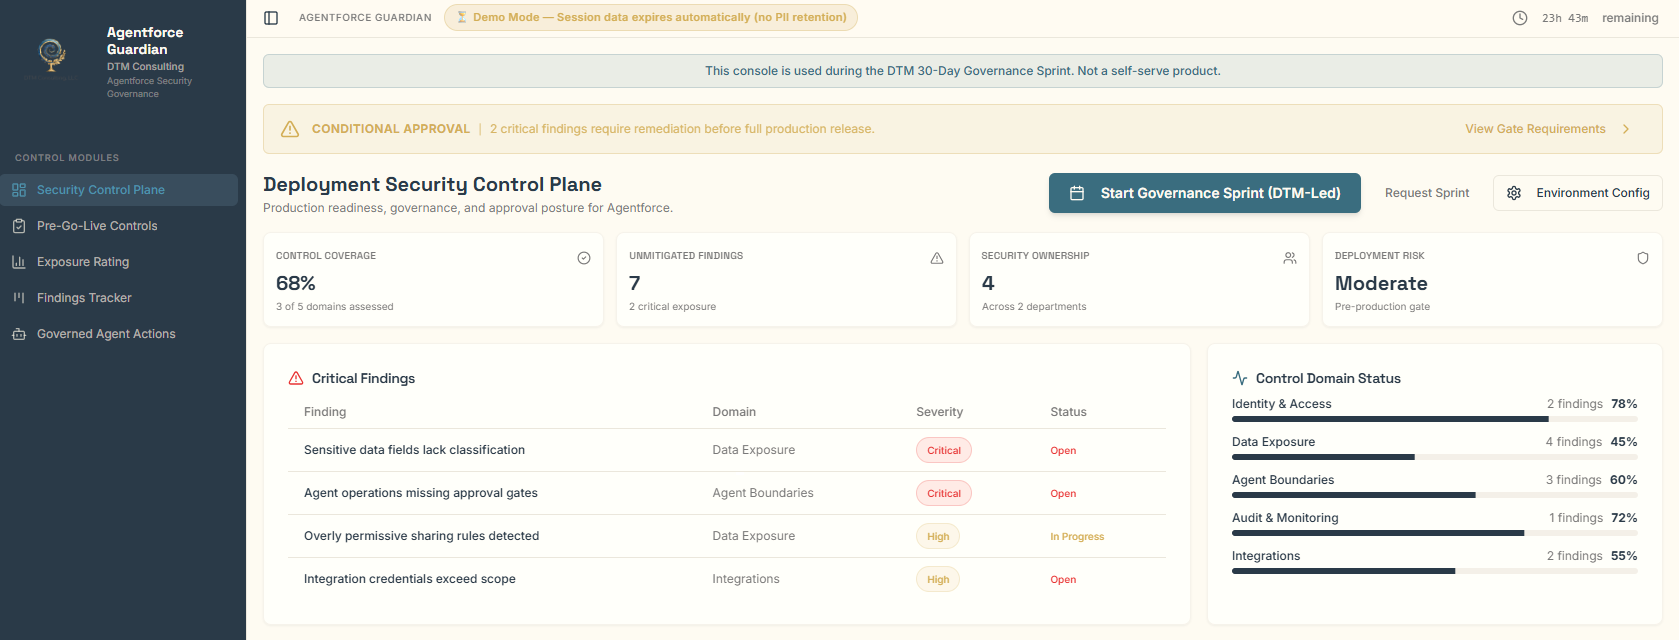Image resolution: width=1680 pixels, height=640 pixels.
Task: Click the Request Sprint button
Action: click(x=1427, y=193)
